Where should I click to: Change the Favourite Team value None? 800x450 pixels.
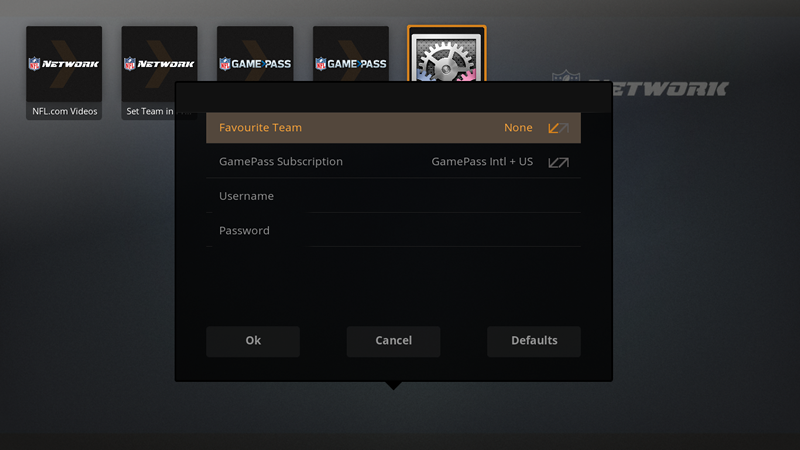(x=518, y=128)
